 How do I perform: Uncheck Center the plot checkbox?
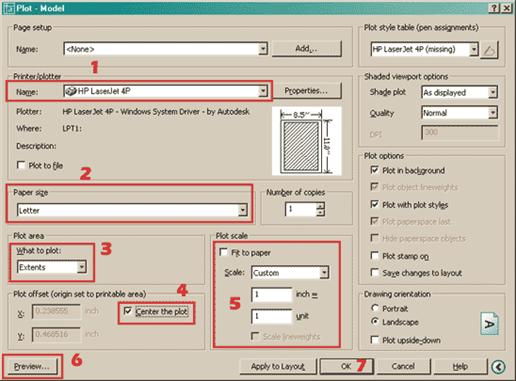pos(127,311)
